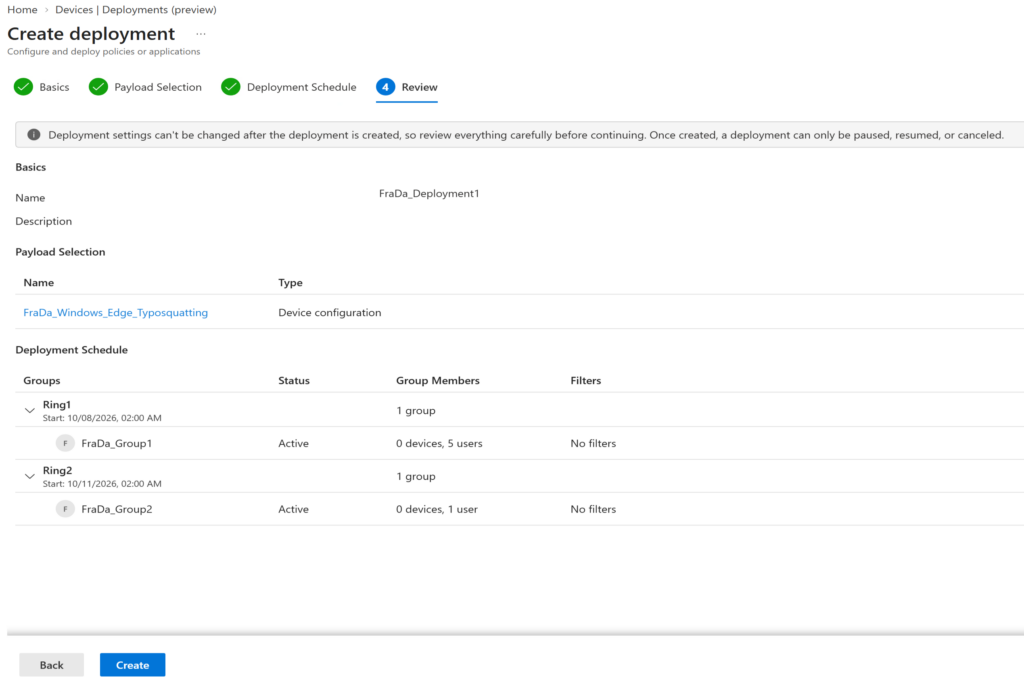
Task: Click the deployment name FraDa_Deployment1
Action: 429,193
